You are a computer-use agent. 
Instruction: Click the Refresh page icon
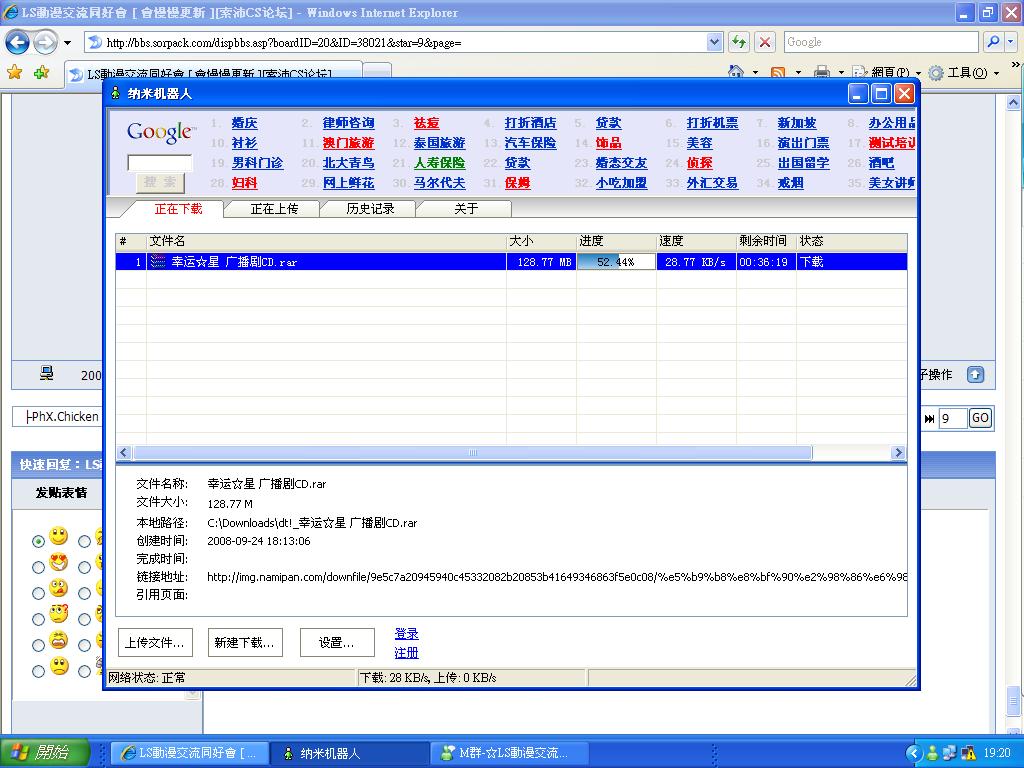[x=739, y=42]
